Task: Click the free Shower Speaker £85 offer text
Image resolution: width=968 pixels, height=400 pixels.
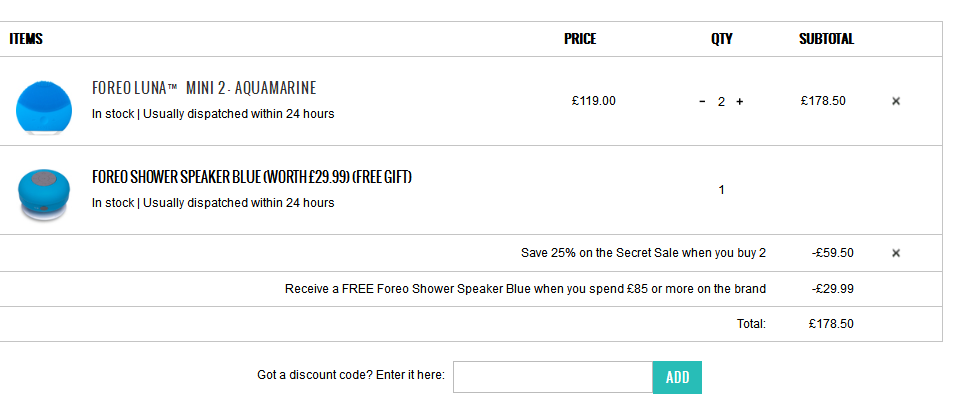Action: point(525,289)
